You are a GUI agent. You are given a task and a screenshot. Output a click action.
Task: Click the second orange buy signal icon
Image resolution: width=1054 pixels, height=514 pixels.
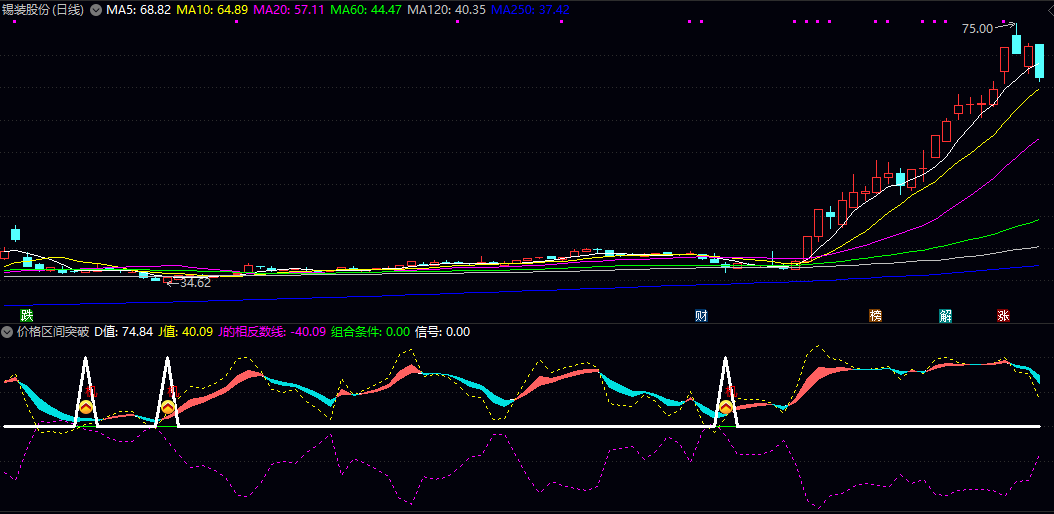coord(168,408)
